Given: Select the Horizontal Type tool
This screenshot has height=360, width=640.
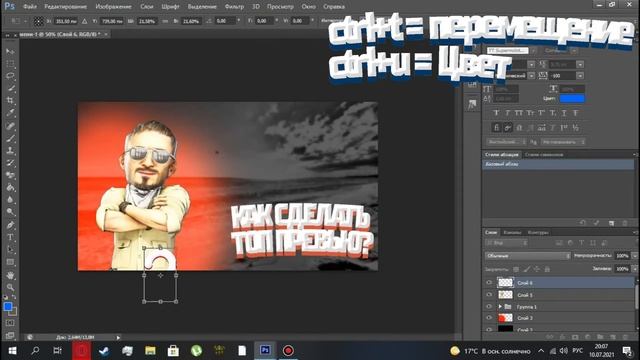Looking at the screenshot, I should tap(10, 238).
